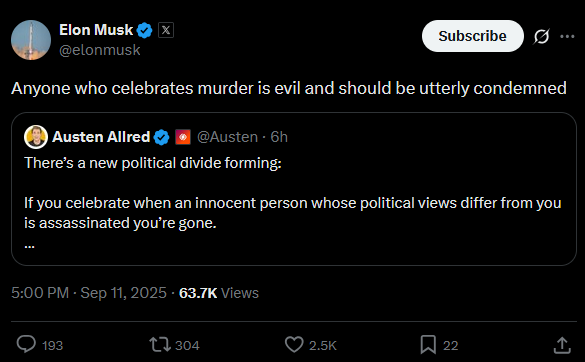Image resolution: width=585 pixels, height=362 pixels.
Task: Like the post with heart icon
Action: 294,344
